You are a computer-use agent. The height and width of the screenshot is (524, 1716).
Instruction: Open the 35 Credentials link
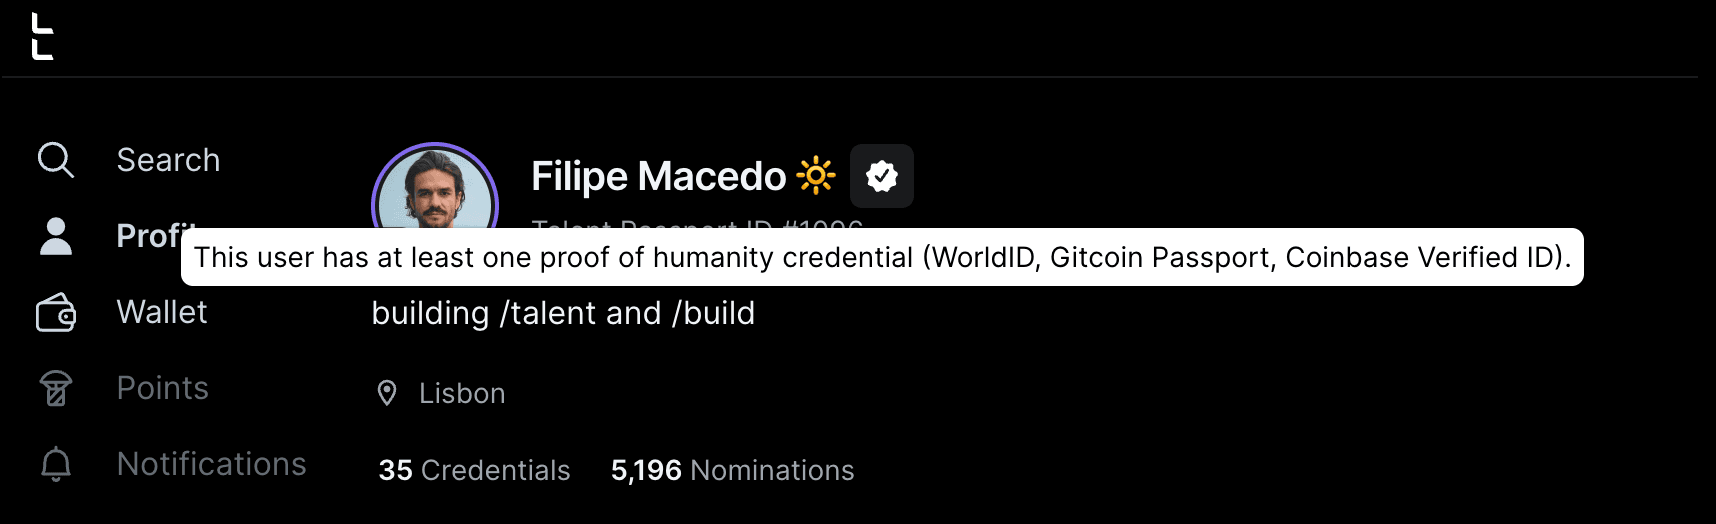[x=474, y=470]
